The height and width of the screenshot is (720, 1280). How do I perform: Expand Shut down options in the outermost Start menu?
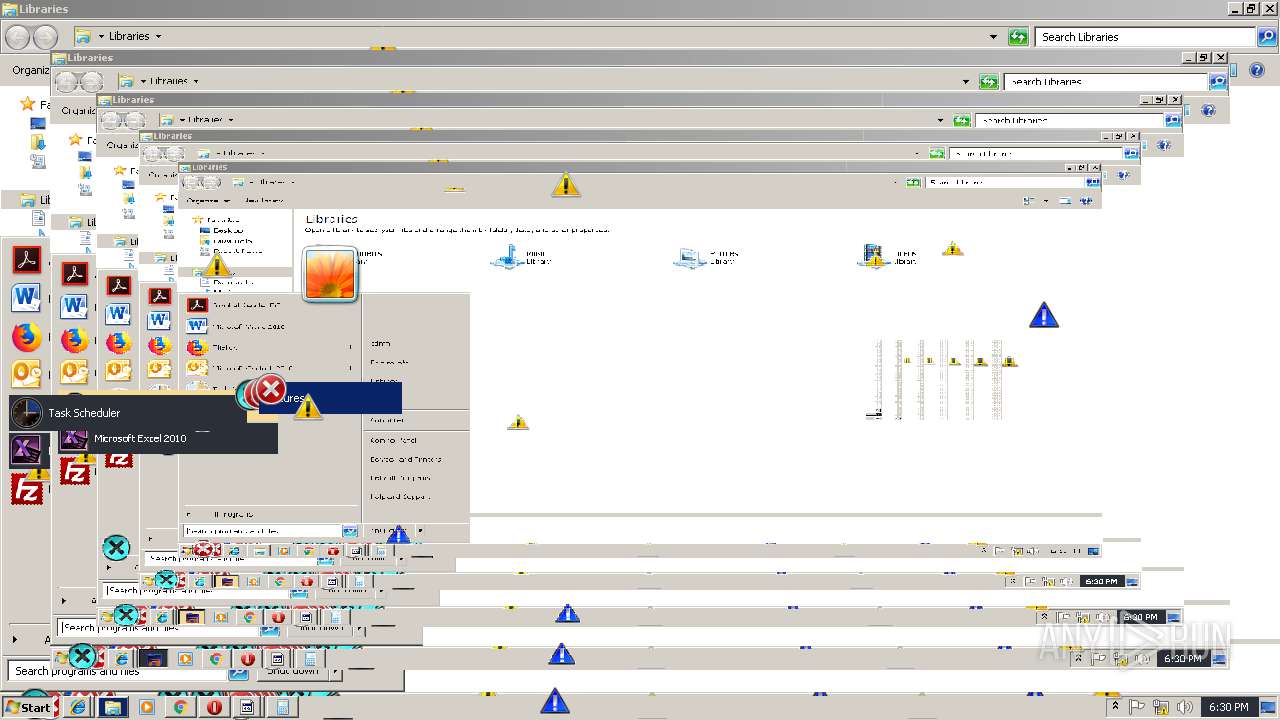(336, 672)
